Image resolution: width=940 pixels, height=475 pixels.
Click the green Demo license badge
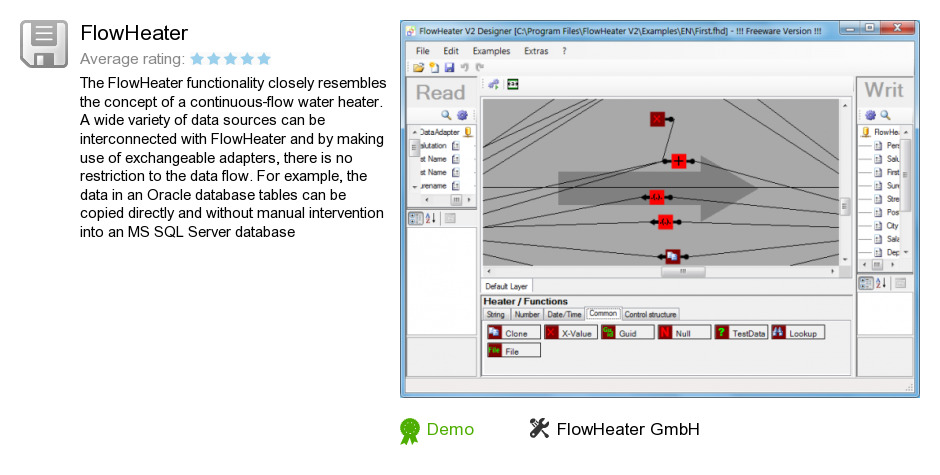click(x=437, y=430)
